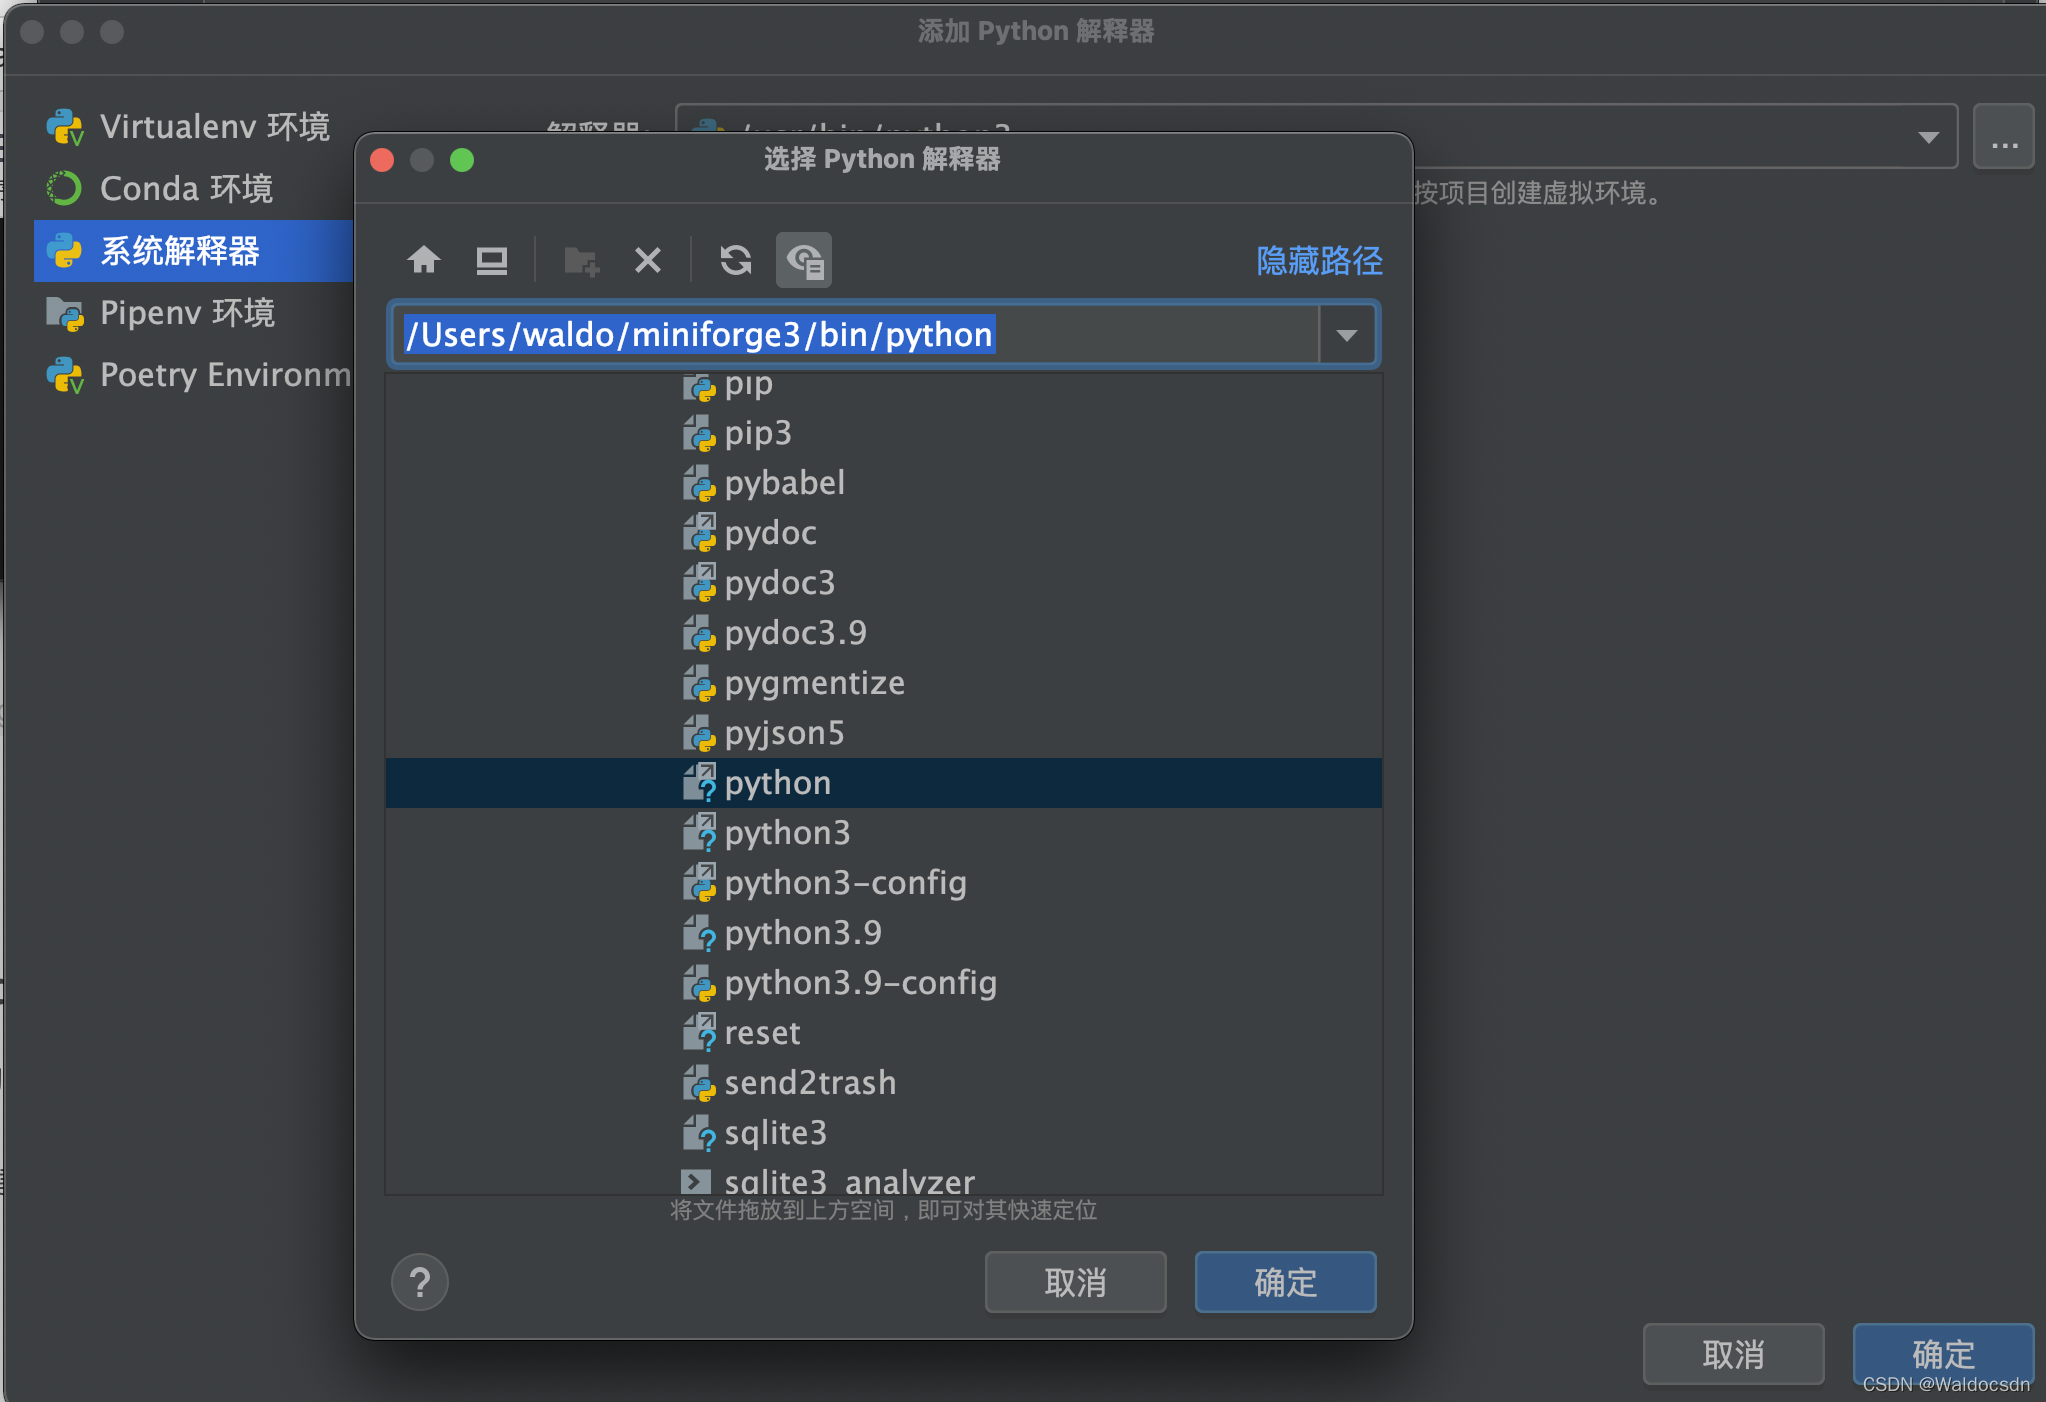
Task: Click the three-dots browse button
Action: (x=2003, y=137)
